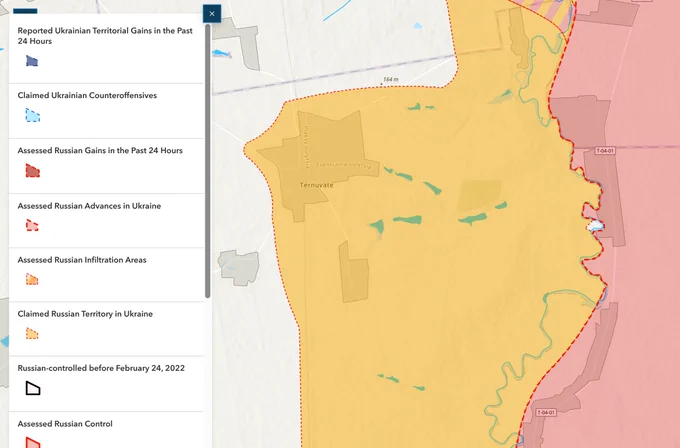The image size is (680, 448).
Task: Click the small white lake on the front line
Action: (595, 226)
